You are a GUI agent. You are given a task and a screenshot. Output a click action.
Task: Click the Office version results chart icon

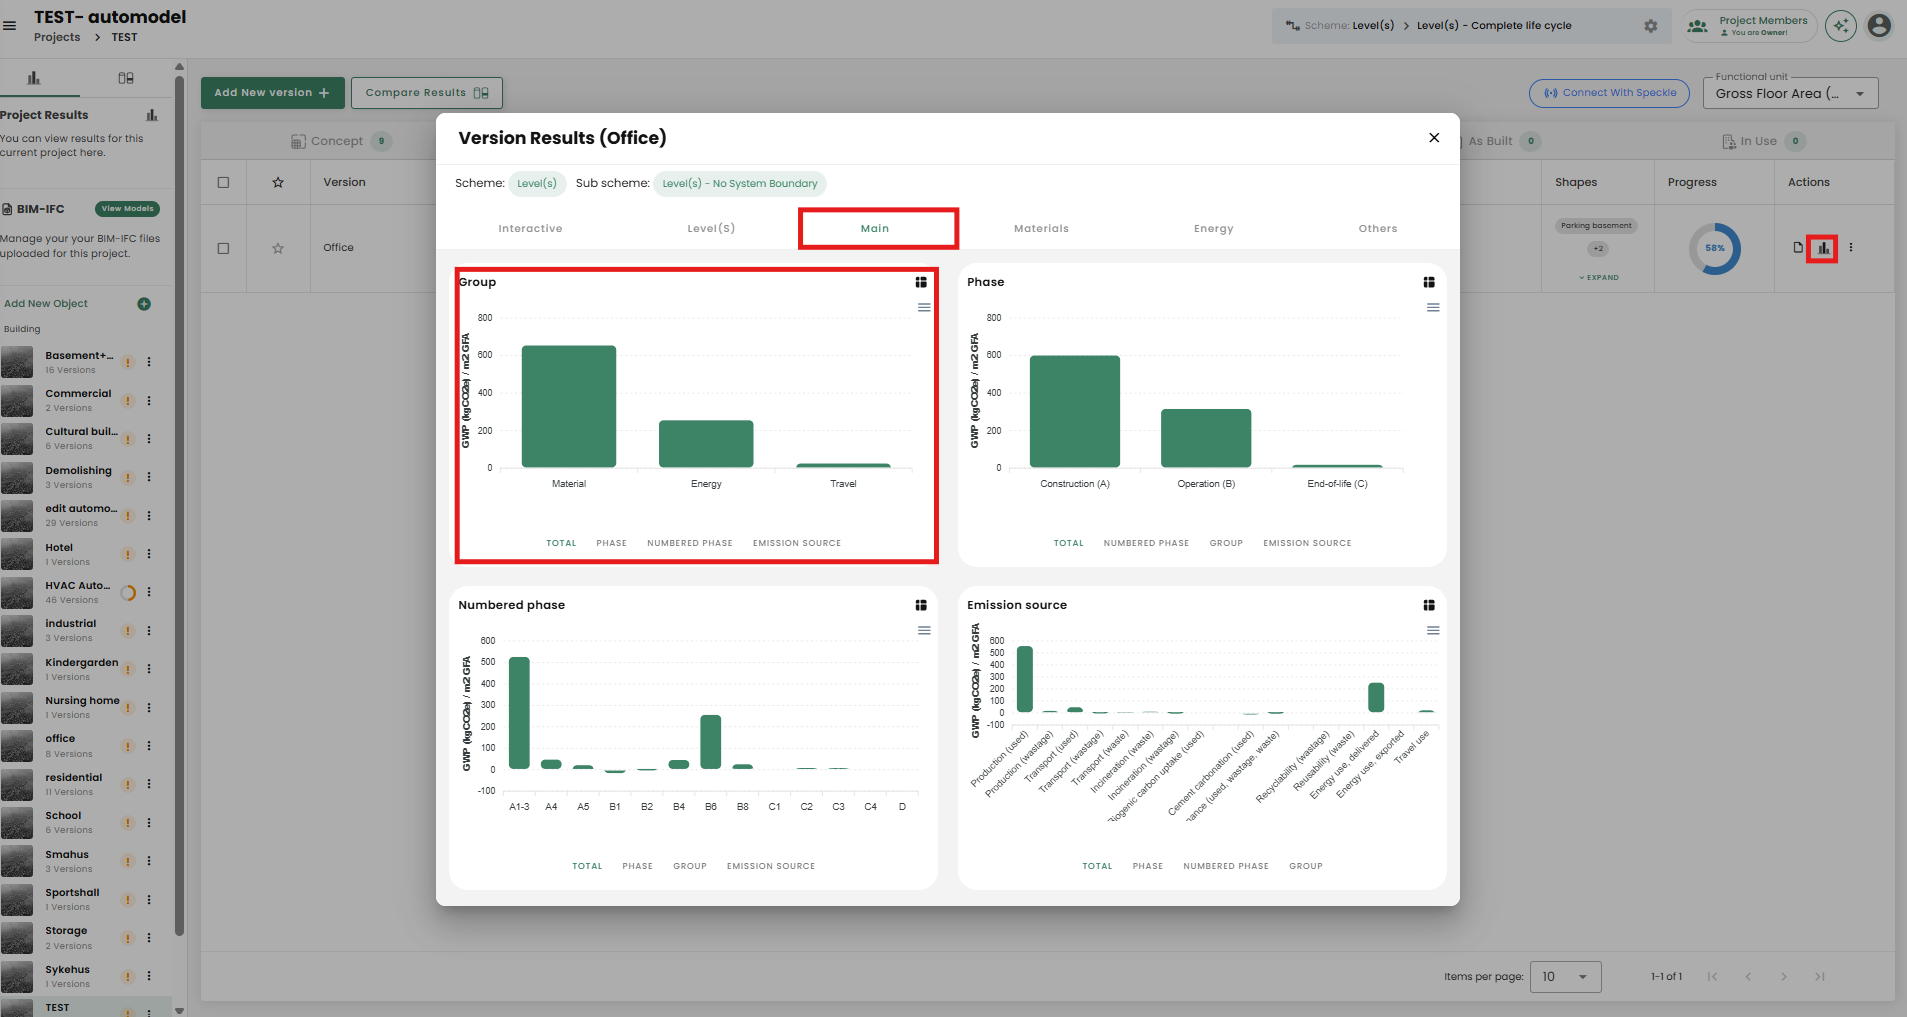coord(1823,248)
